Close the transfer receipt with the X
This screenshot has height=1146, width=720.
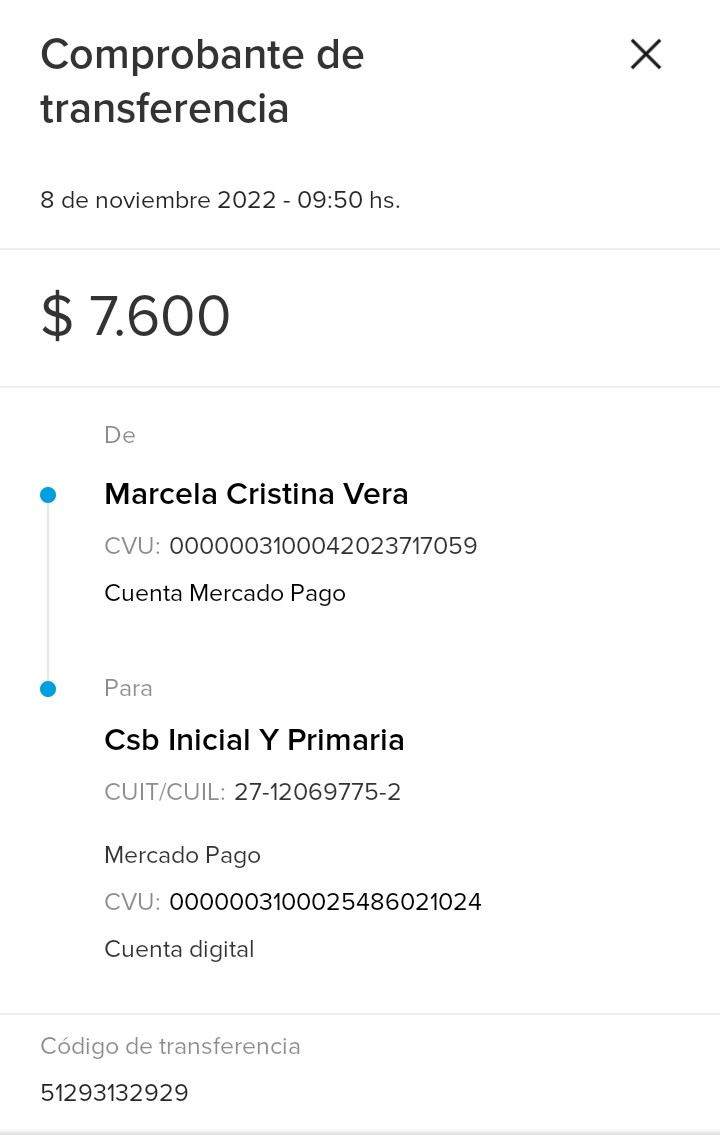pos(646,54)
